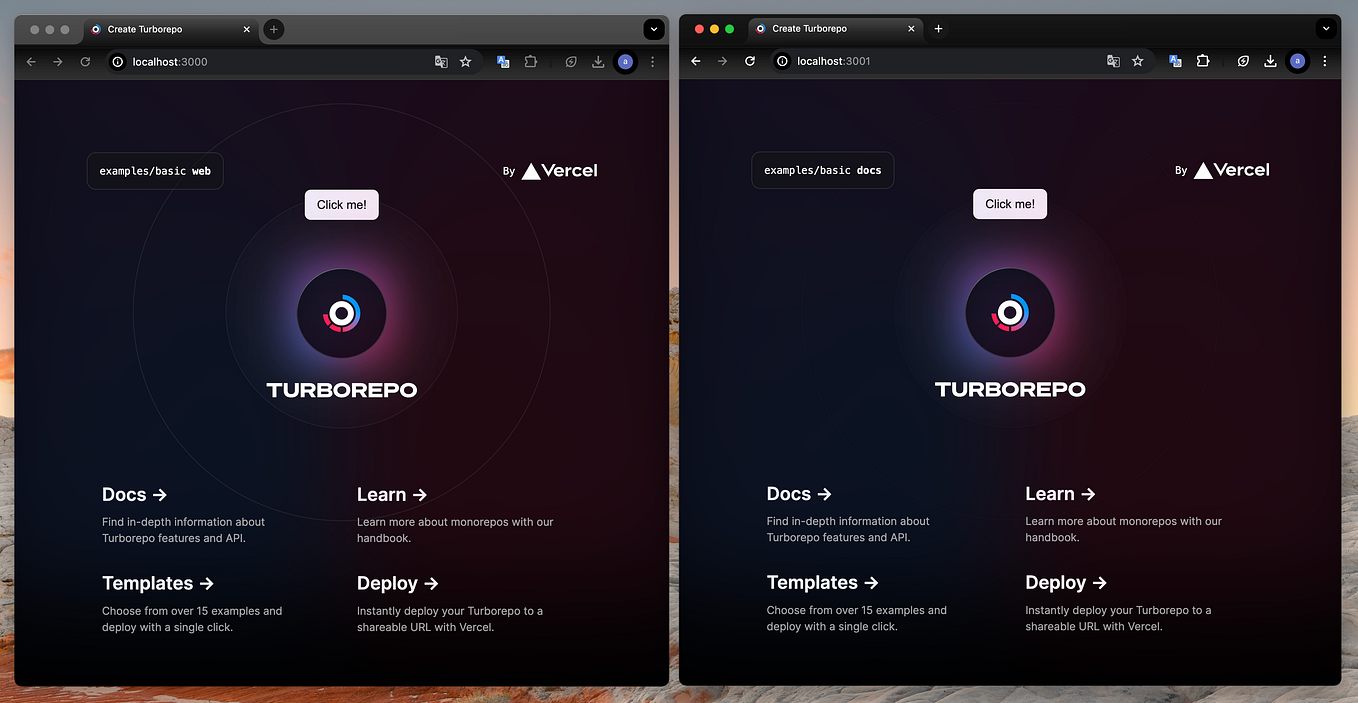Open tab search dropdown in localhost:3001 window
The height and width of the screenshot is (703, 1358).
tap(1326, 29)
